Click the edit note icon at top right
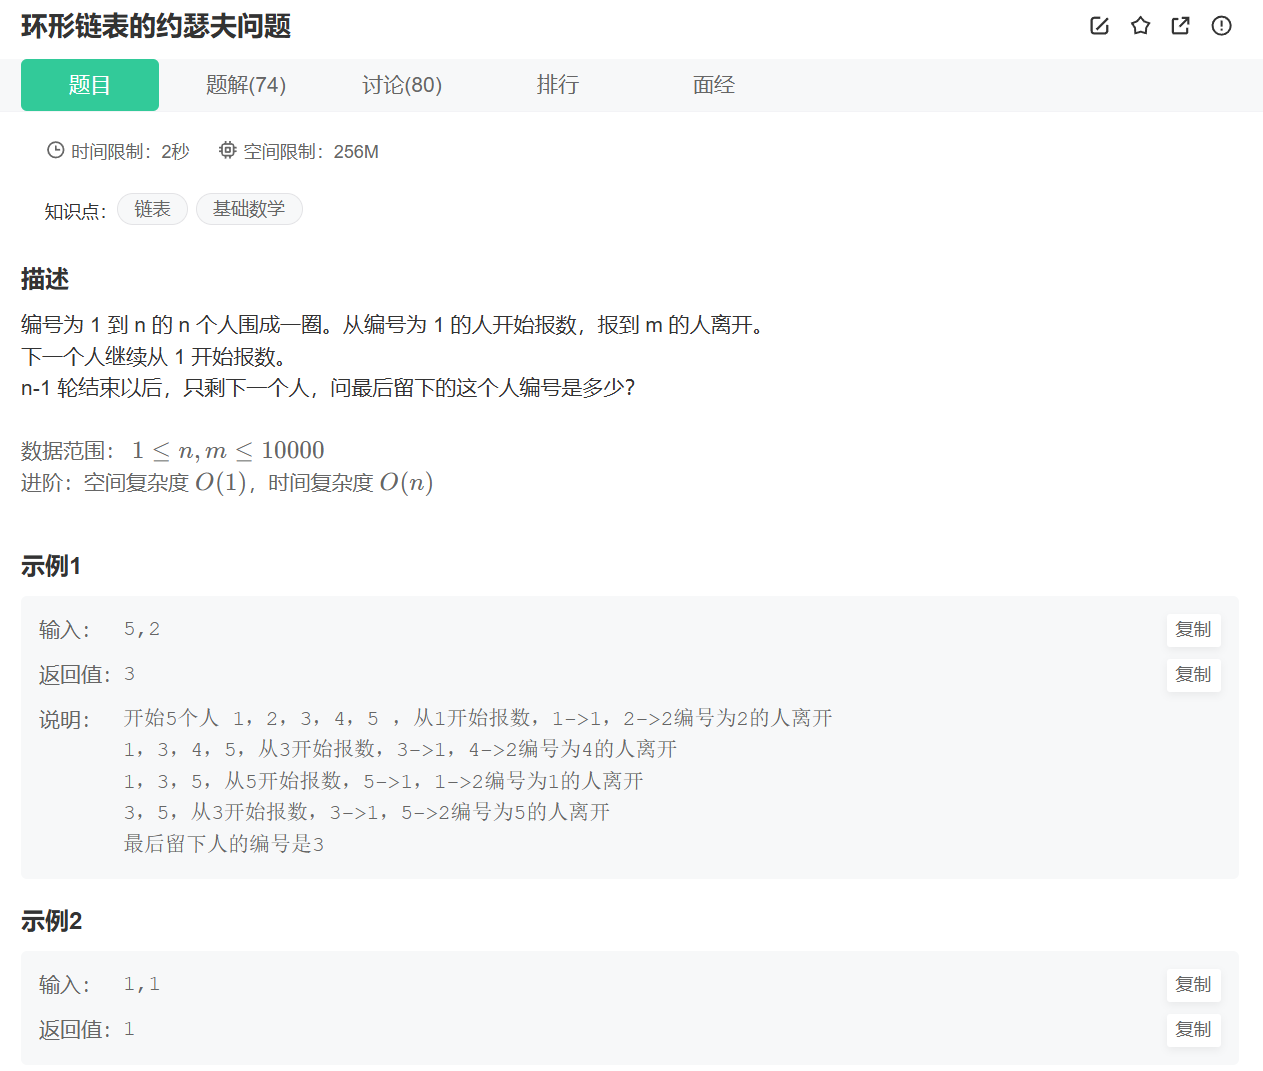Screen dimensions: 1263x1071 pos(1099,26)
